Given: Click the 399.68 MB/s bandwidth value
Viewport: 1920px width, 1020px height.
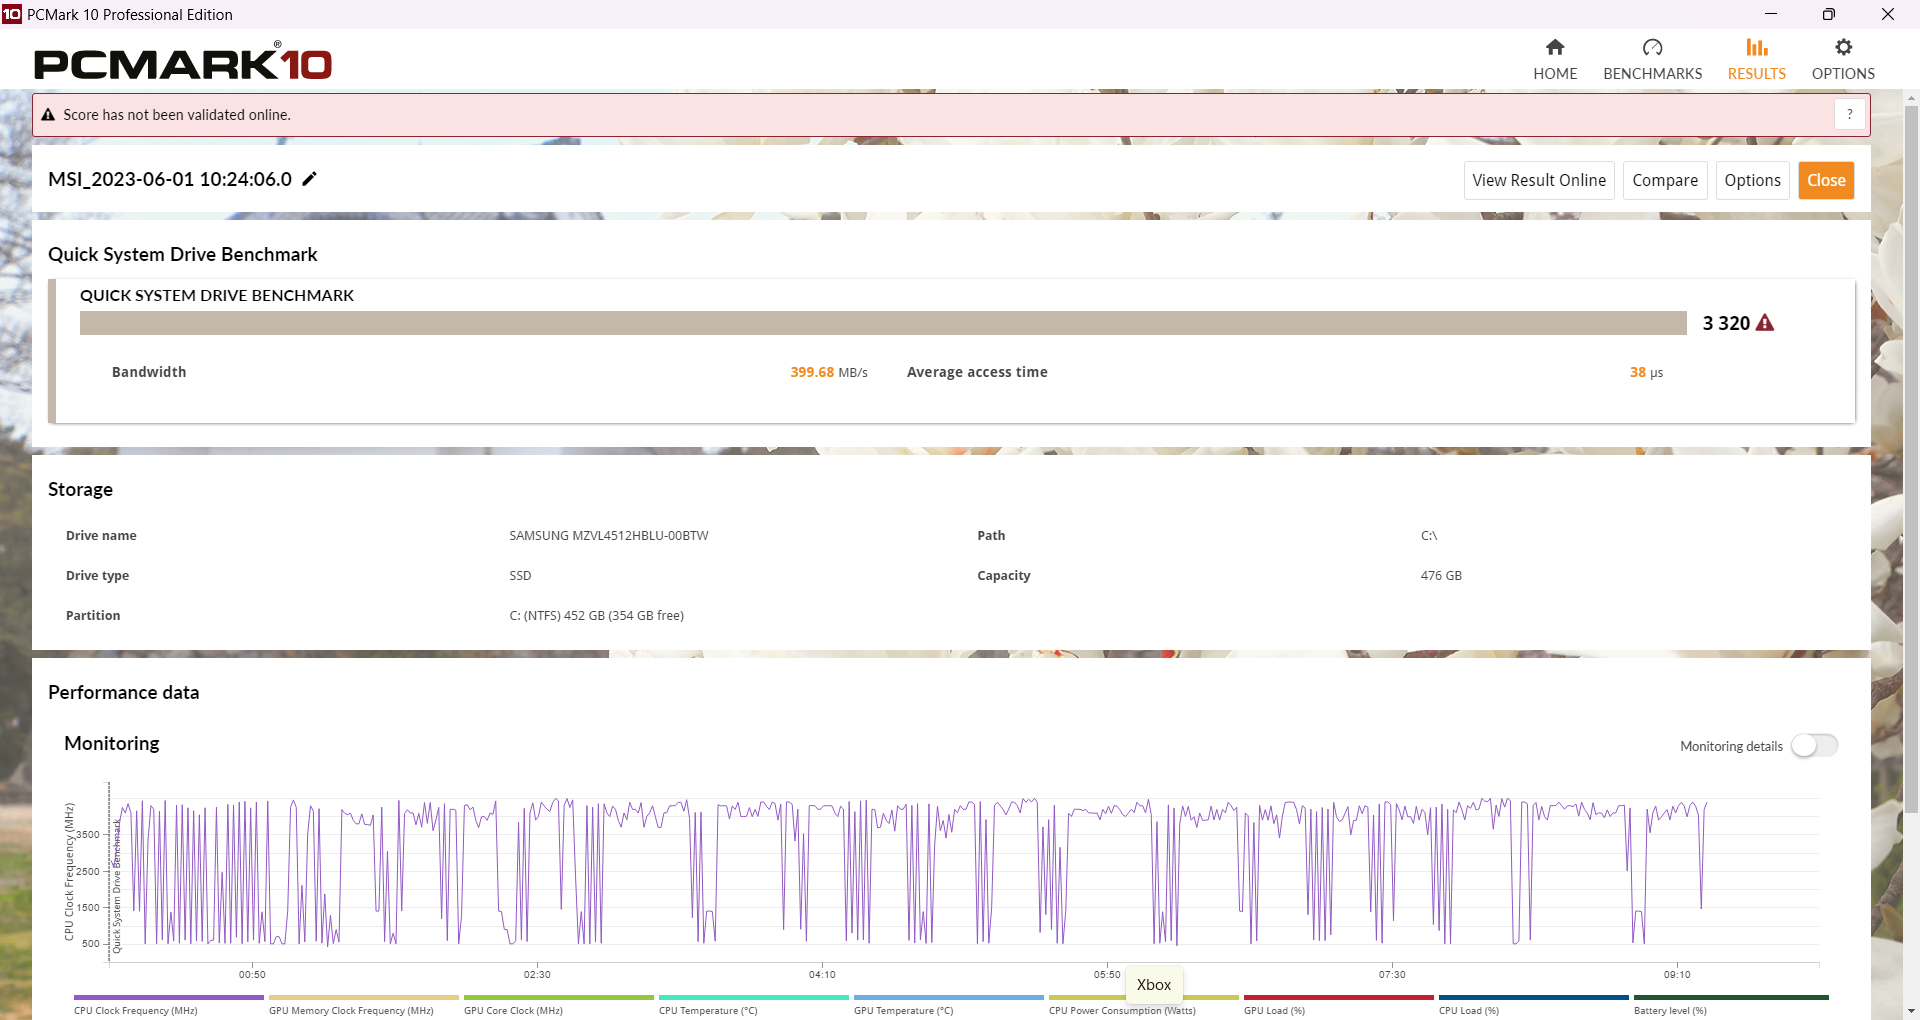Looking at the screenshot, I should pos(829,372).
